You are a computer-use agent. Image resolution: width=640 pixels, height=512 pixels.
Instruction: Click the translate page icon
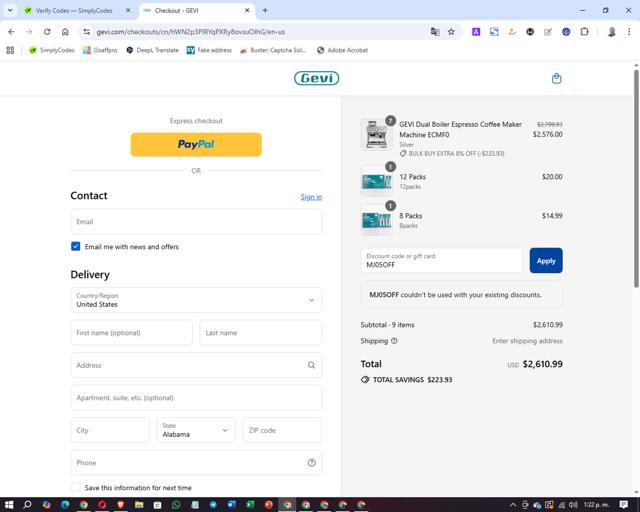point(435,32)
